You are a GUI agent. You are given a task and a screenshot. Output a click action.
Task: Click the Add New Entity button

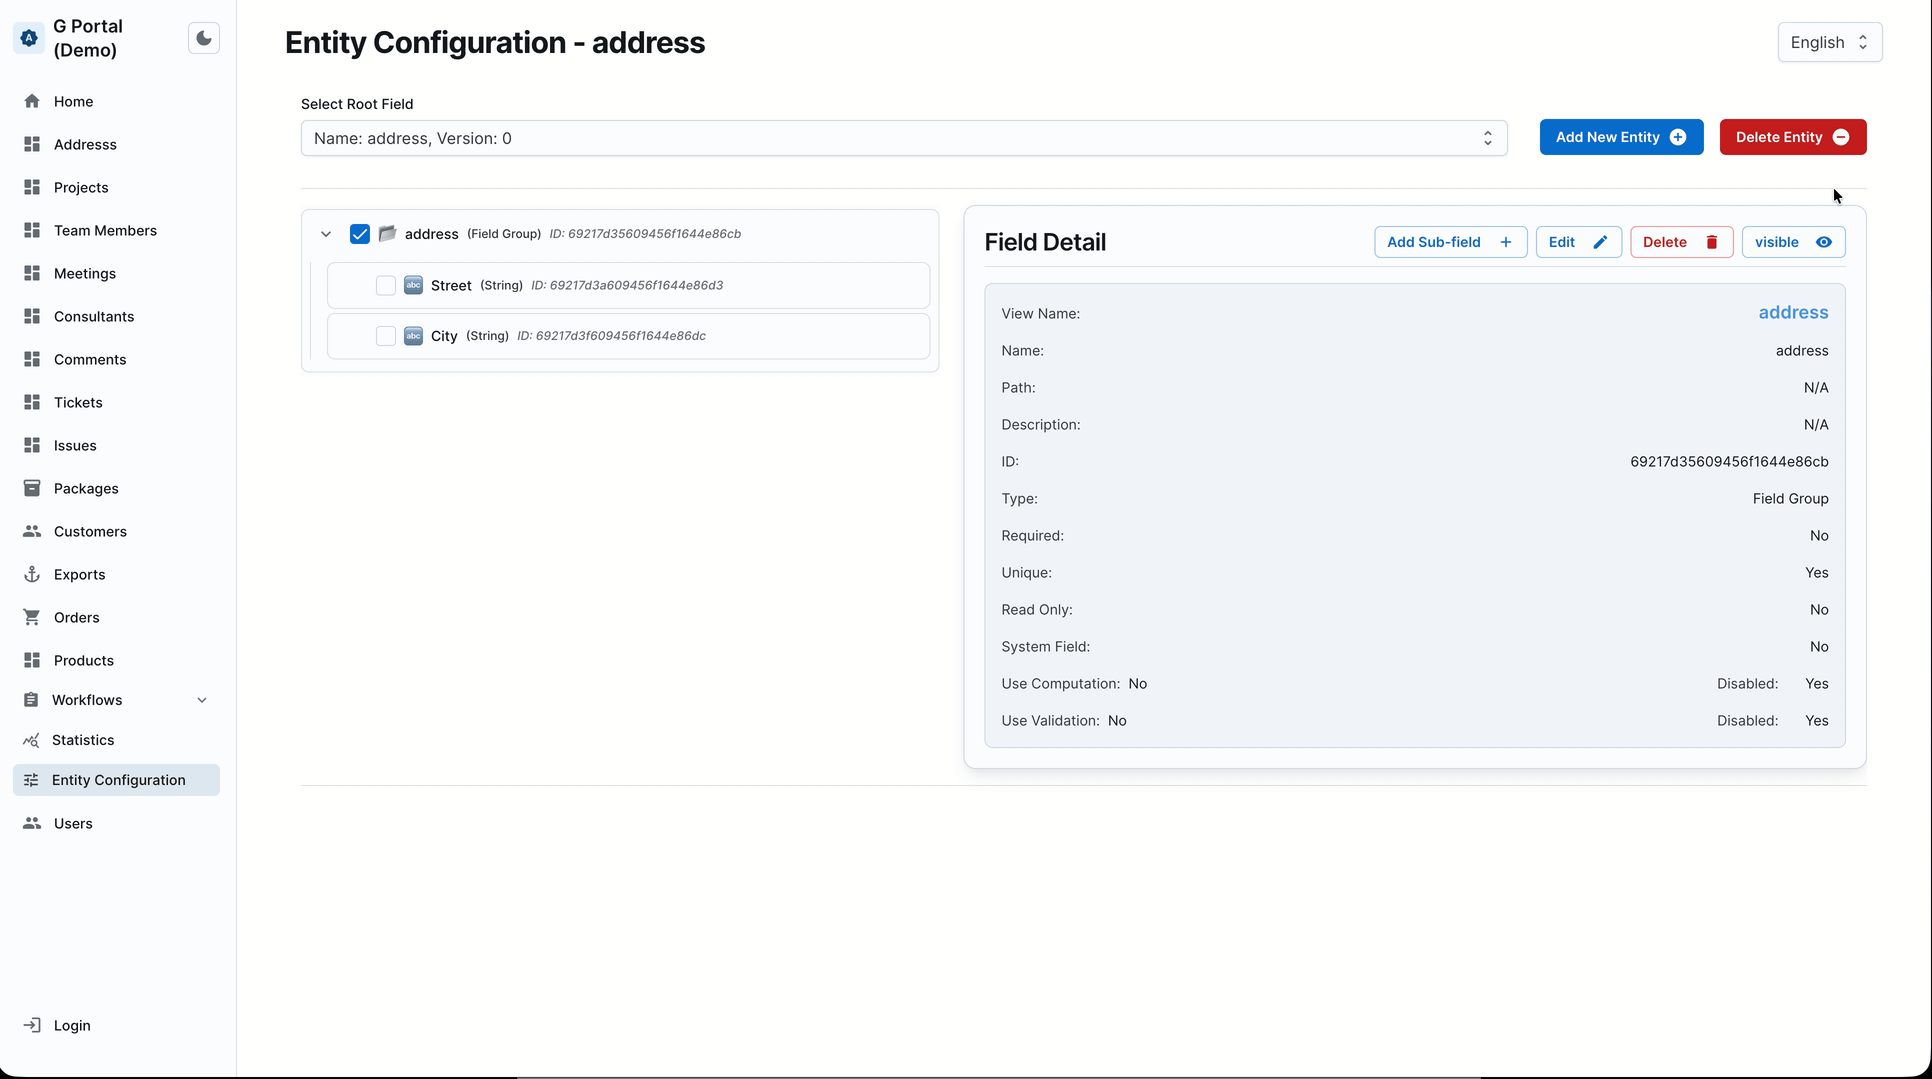click(1621, 137)
